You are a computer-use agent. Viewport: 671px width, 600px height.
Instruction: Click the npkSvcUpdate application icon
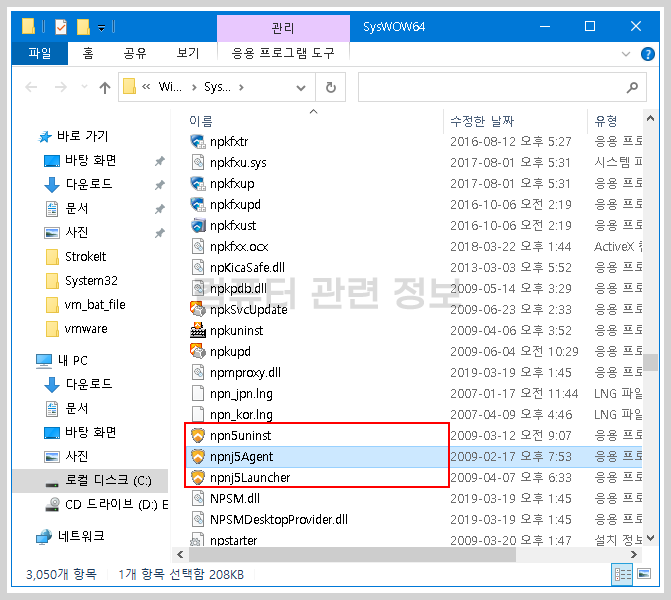197,309
